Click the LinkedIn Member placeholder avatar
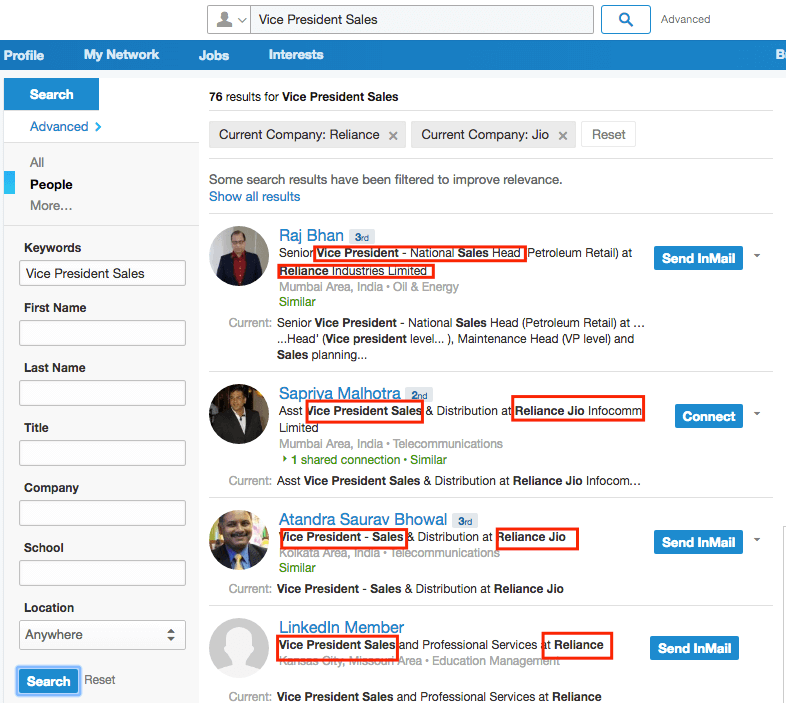 point(239,648)
